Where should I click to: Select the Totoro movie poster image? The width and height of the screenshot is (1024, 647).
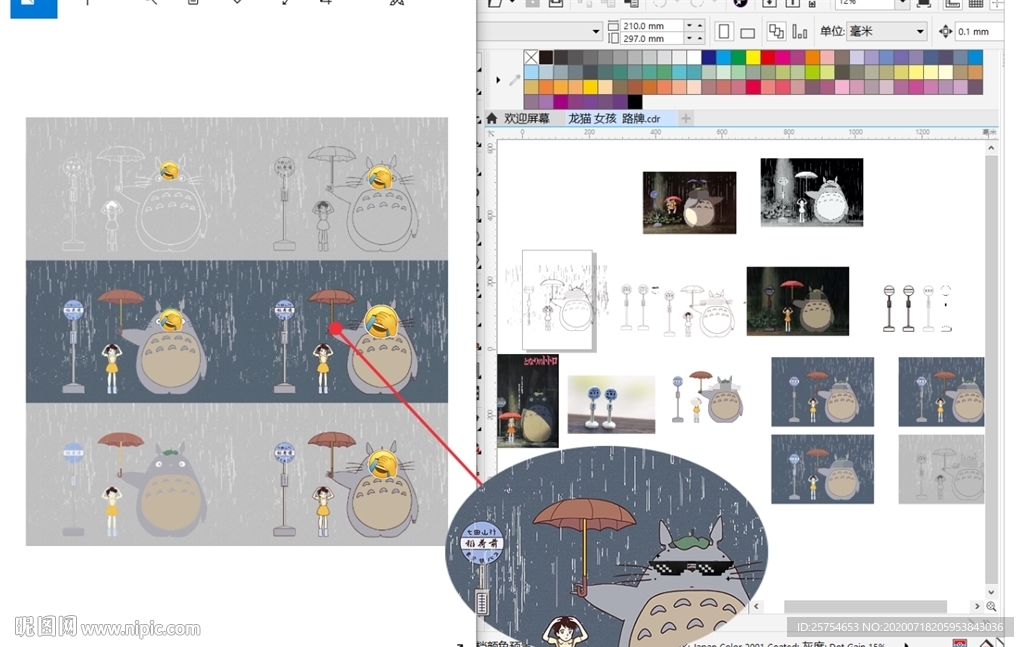(528, 401)
